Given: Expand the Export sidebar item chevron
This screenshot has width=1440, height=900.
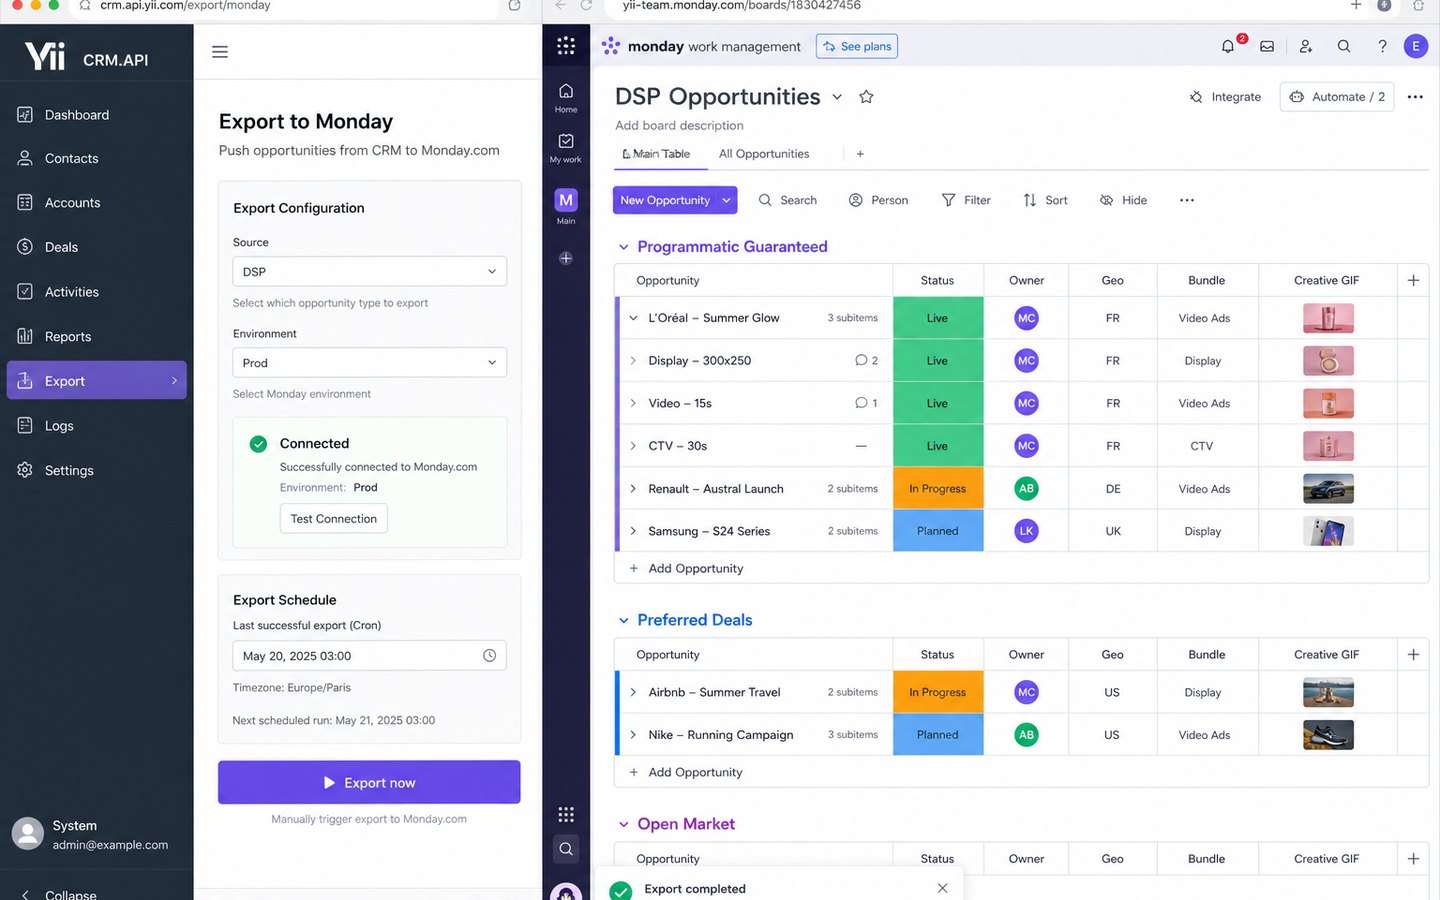Looking at the screenshot, I should coord(174,381).
